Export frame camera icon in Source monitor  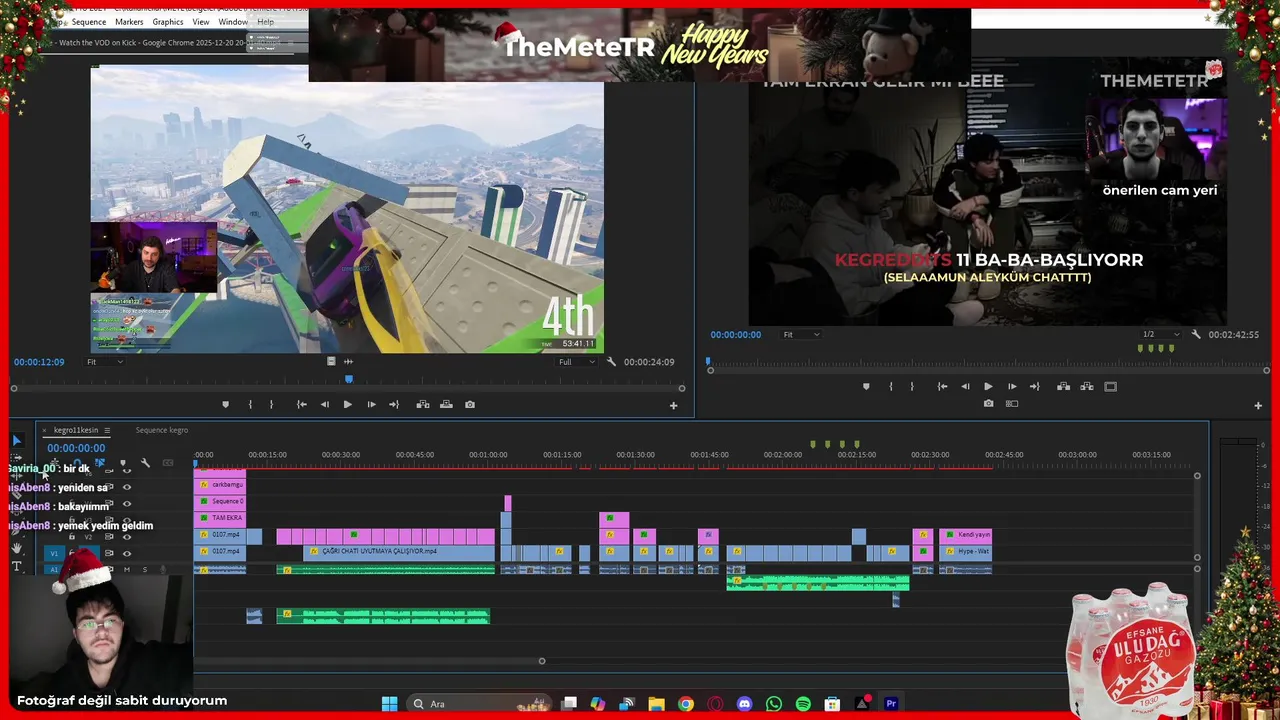click(x=470, y=404)
